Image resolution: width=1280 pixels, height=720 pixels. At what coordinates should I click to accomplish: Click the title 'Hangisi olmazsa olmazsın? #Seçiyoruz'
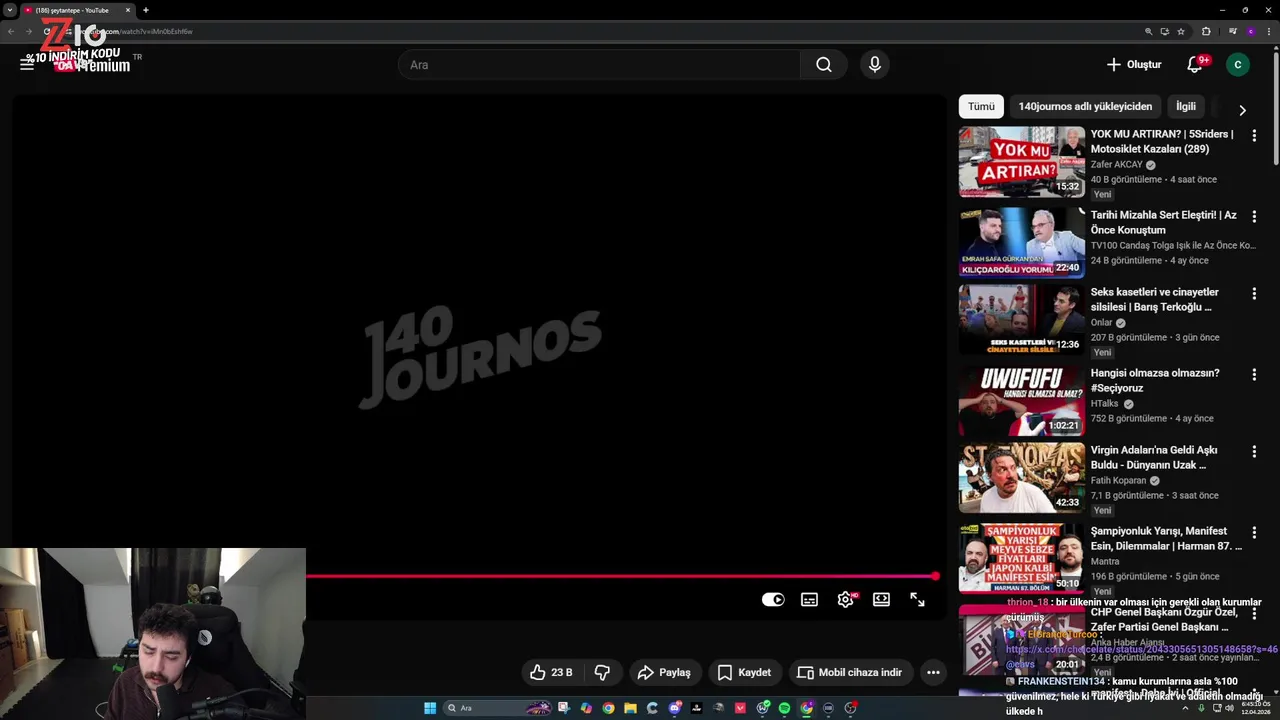(x=1155, y=381)
